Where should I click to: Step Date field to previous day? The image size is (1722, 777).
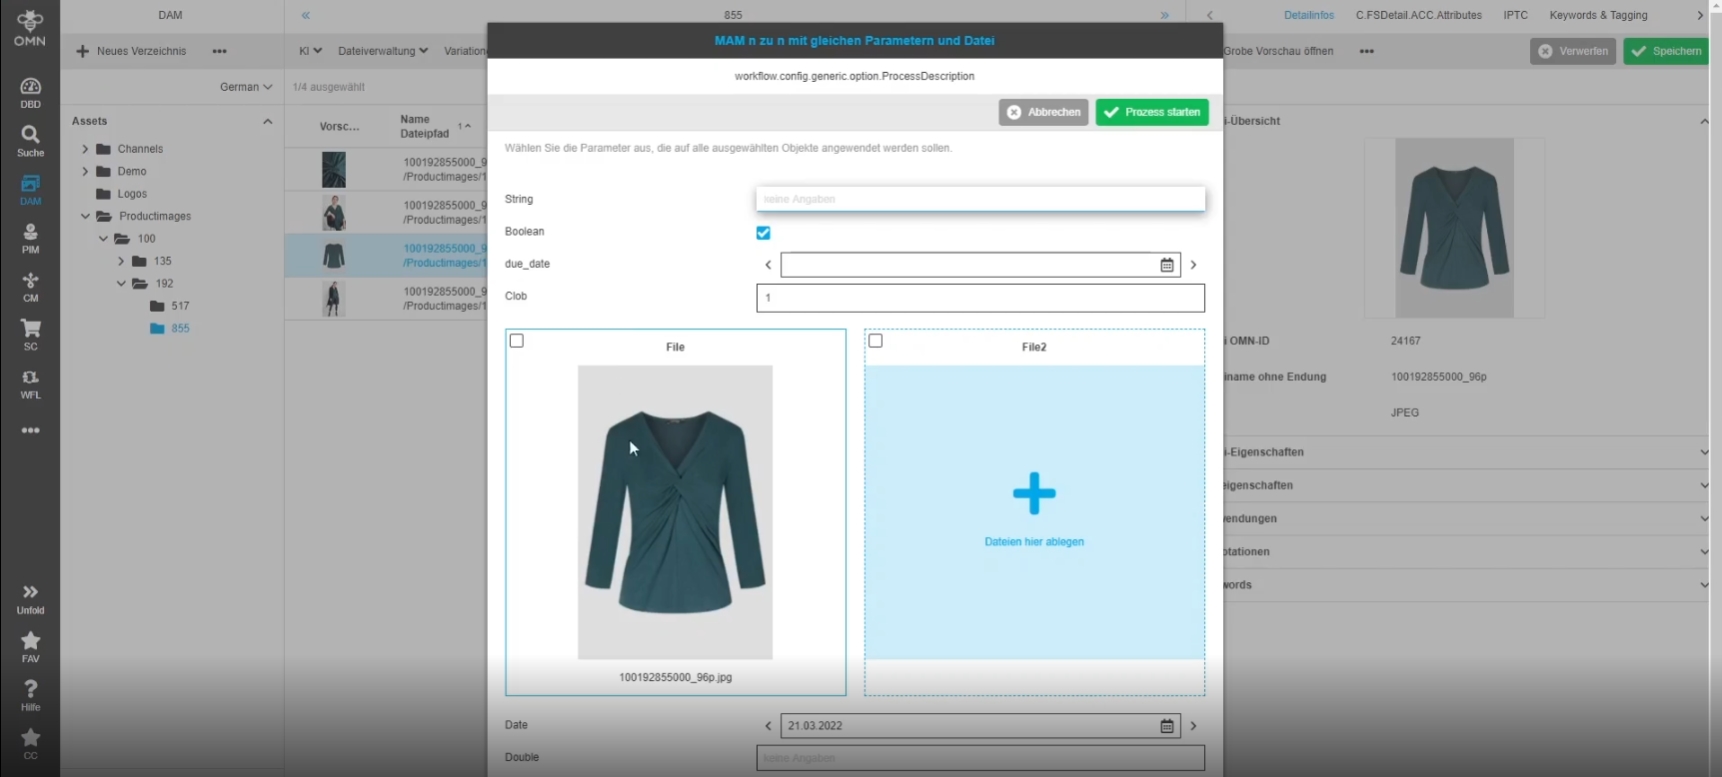point(768,726)
